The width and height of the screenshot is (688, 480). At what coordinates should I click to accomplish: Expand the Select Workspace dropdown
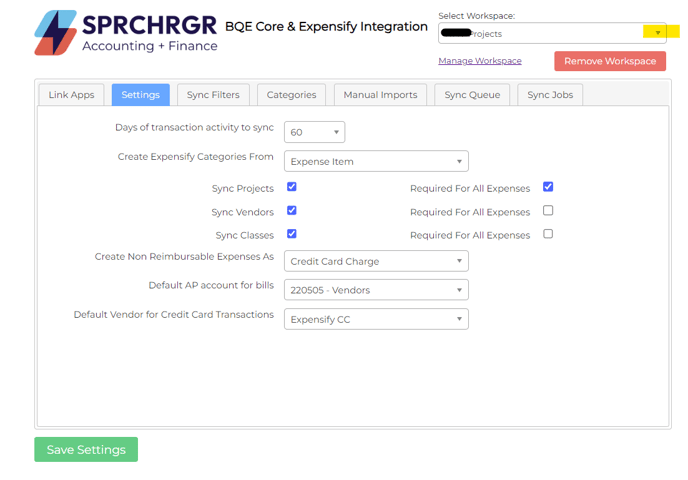552,33
